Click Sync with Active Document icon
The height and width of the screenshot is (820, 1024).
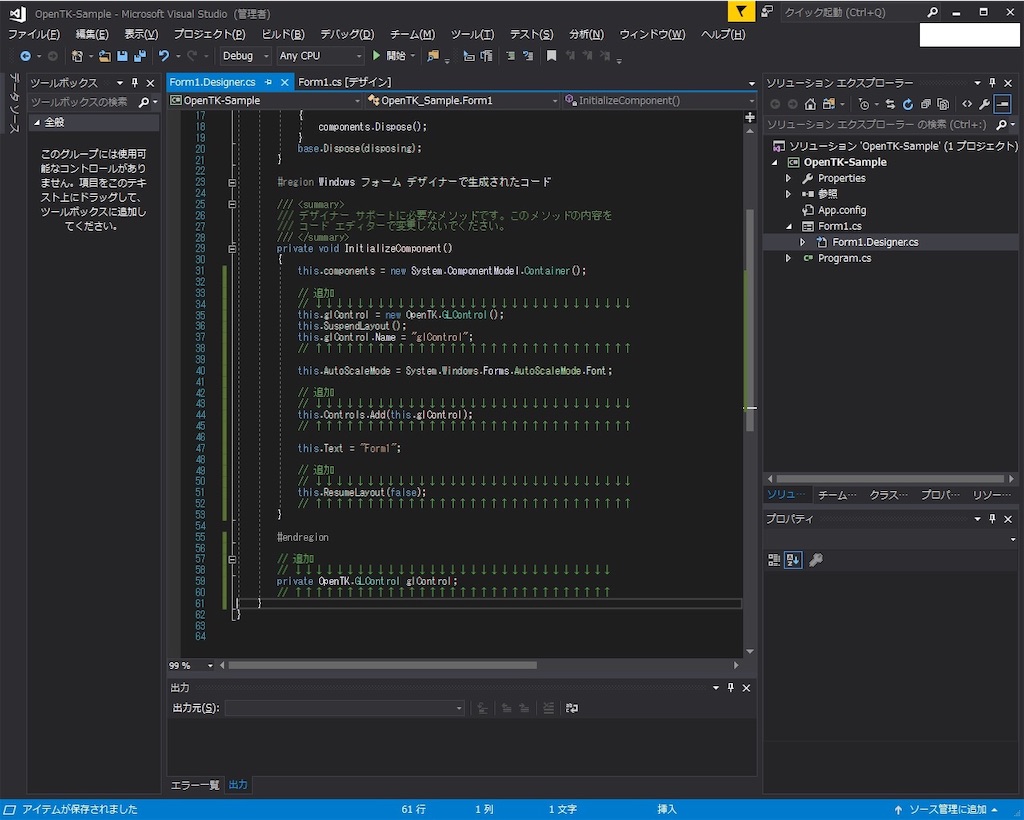coord(890,104)
